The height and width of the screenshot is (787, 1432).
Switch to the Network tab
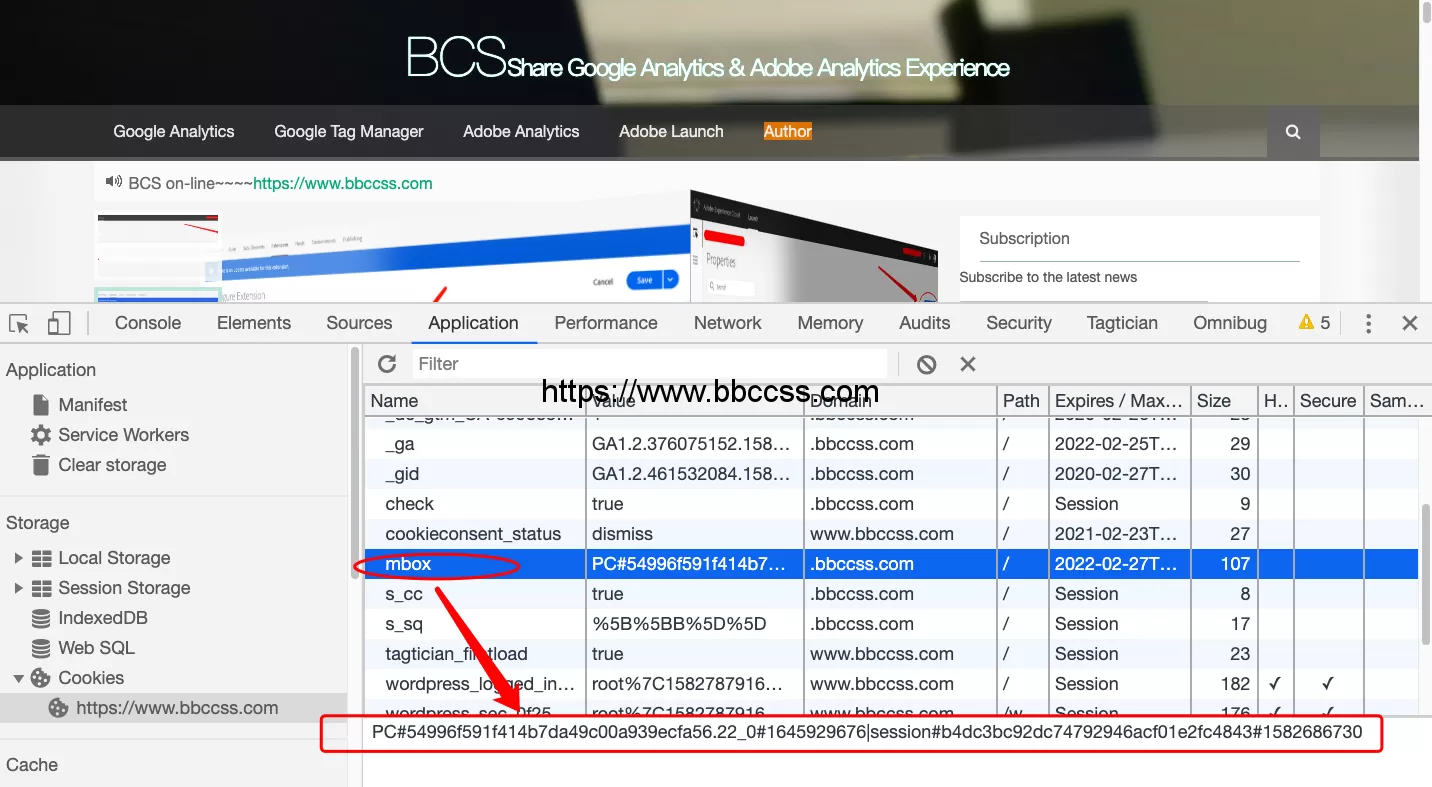tap(728, 323)
